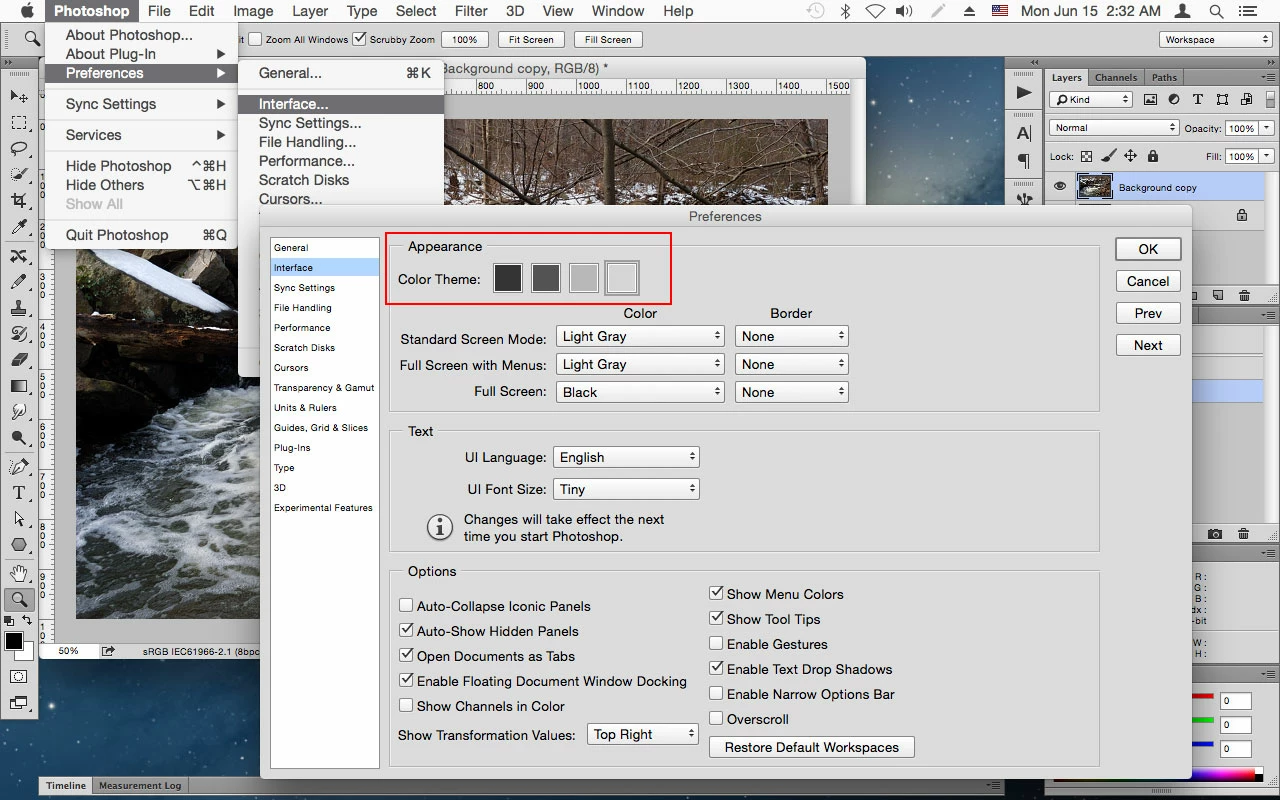Open Standard Screen Mode color dropdown
This screenshot has height=800, width=1280.
coord(640,337)
